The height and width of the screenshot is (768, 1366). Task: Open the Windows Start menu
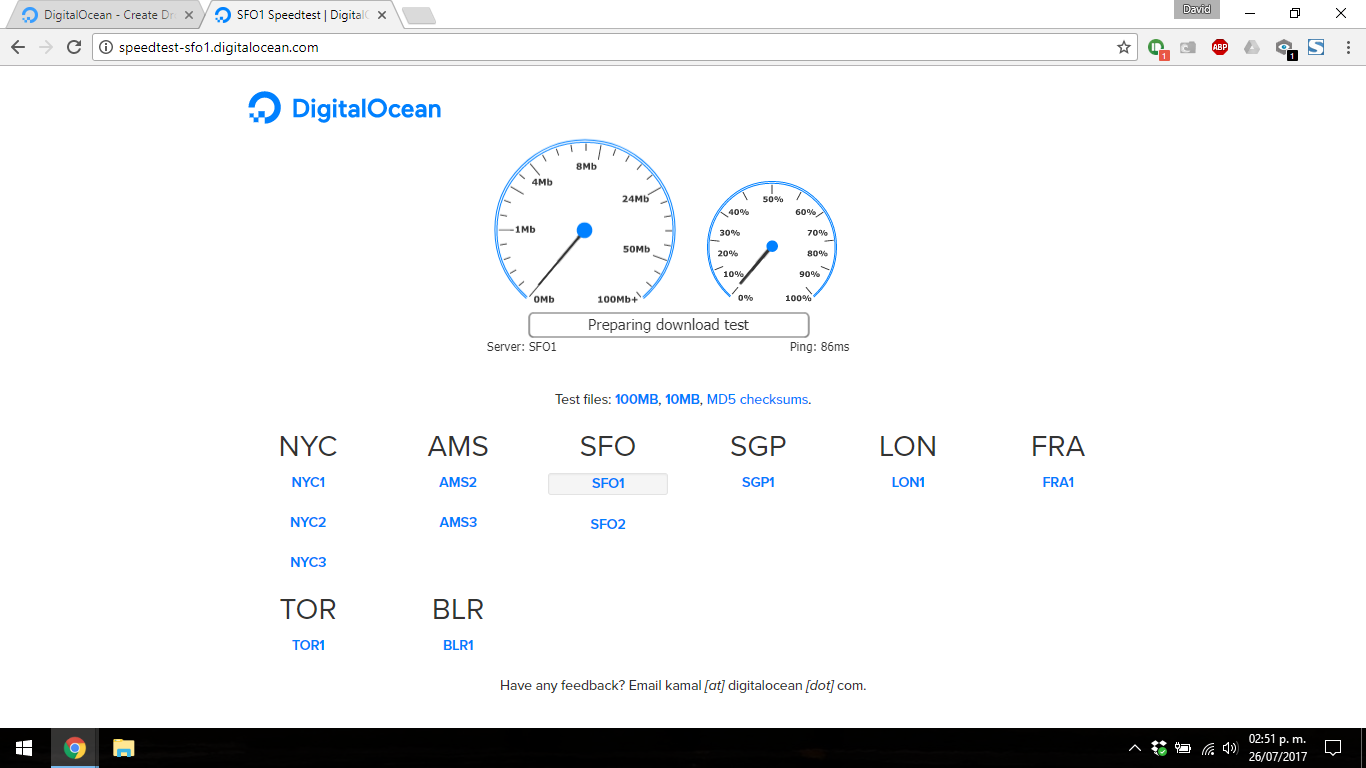pos(24,748)
